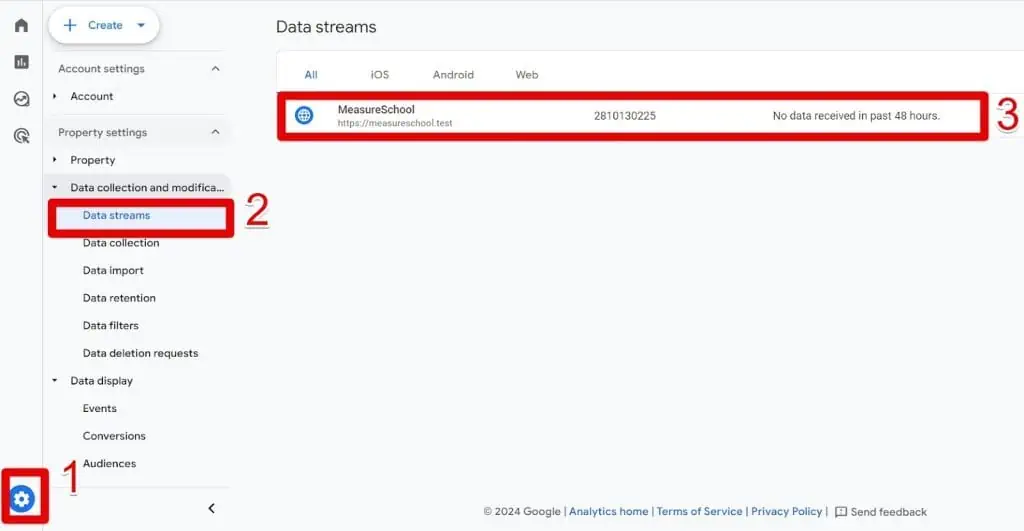The width and height of the screenshot is (1024, 531).
Task: Switch to the All streams tab
Action: point(311,74)
